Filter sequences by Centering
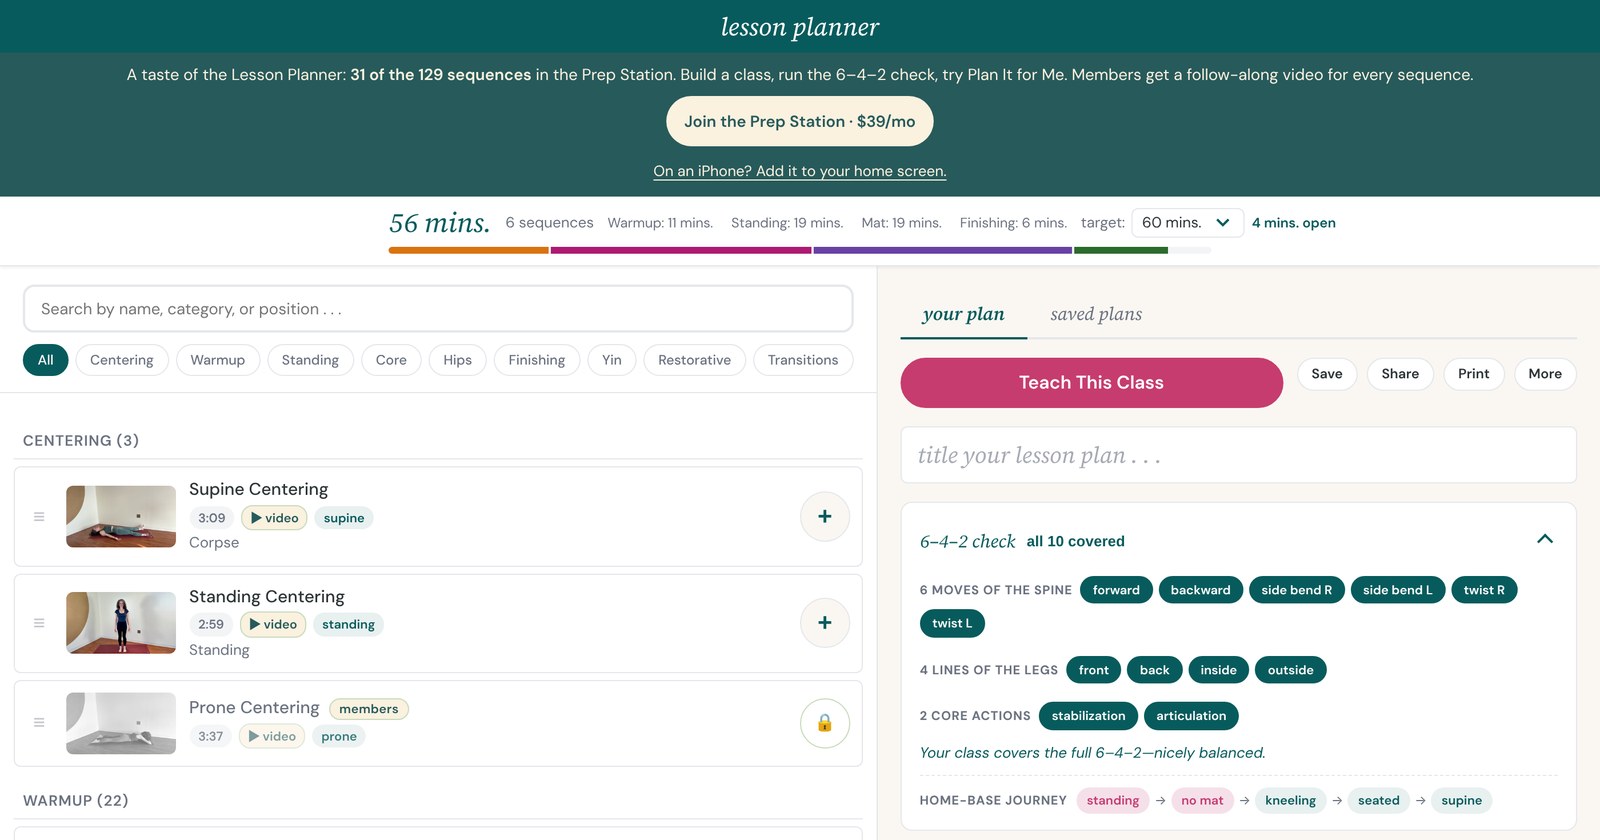Screen dimensions: 1600x840 coord(122,360)
